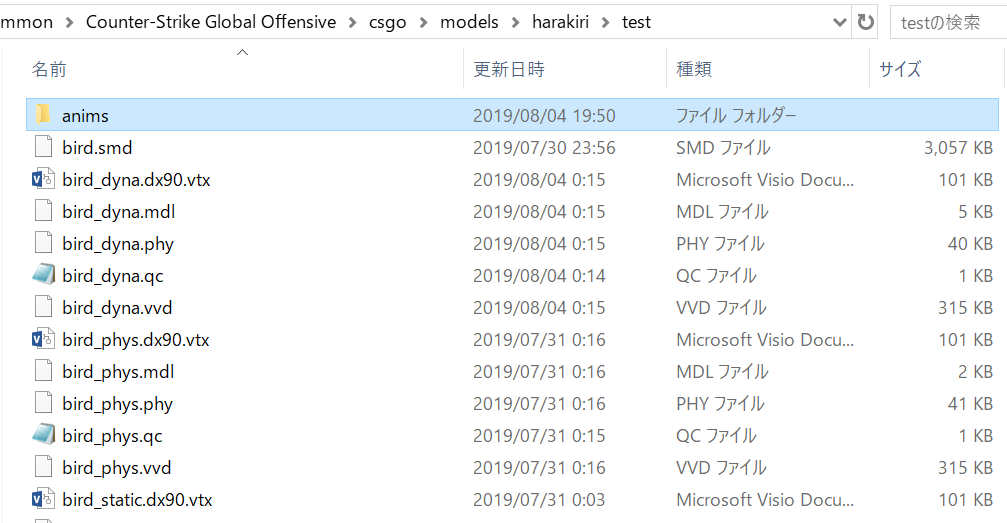Sort files by the サイズ column header
Viewport: 1007px width, 523px height.
900,70
